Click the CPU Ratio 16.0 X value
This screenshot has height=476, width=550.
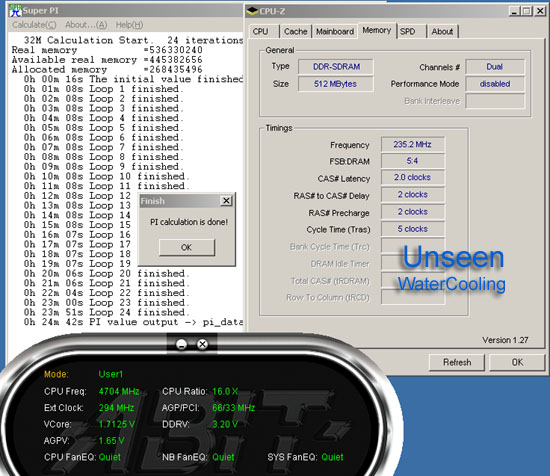click(x=225, y=391)
